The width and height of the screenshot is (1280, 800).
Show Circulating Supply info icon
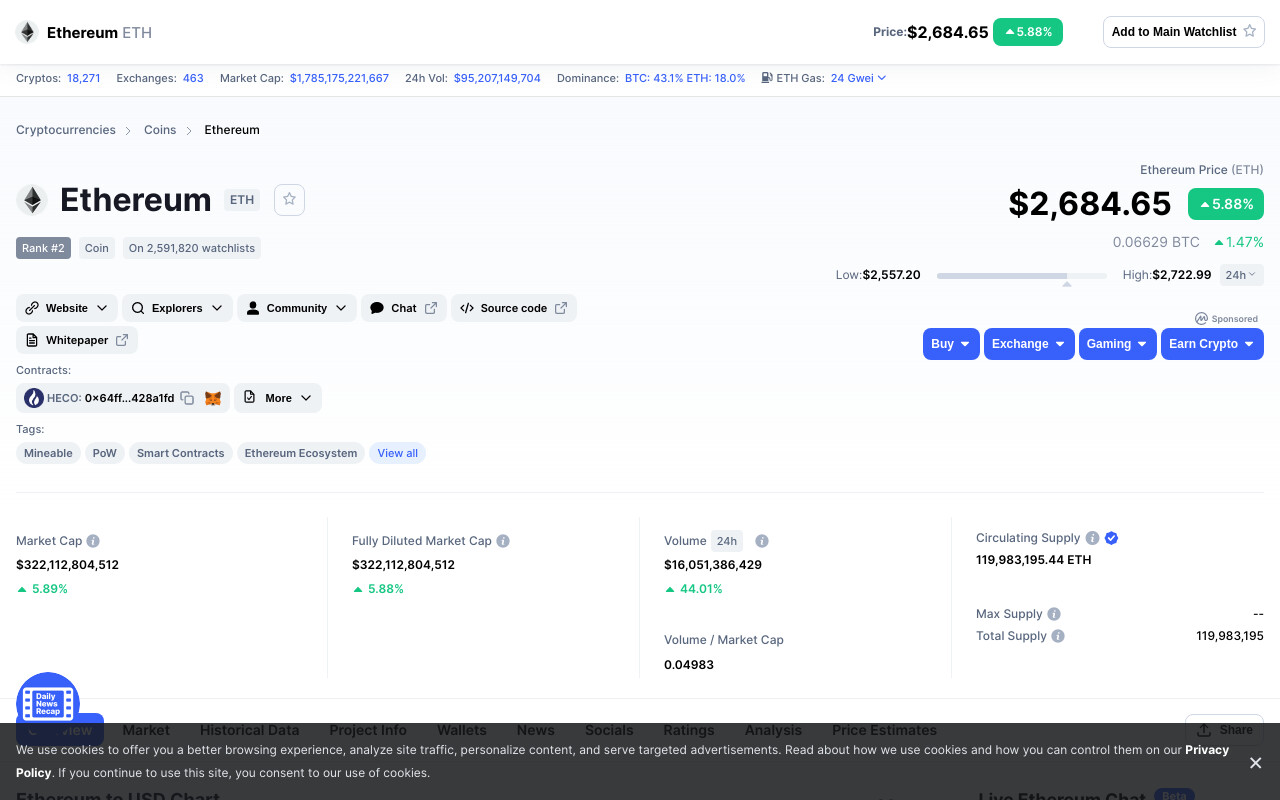1093,538
